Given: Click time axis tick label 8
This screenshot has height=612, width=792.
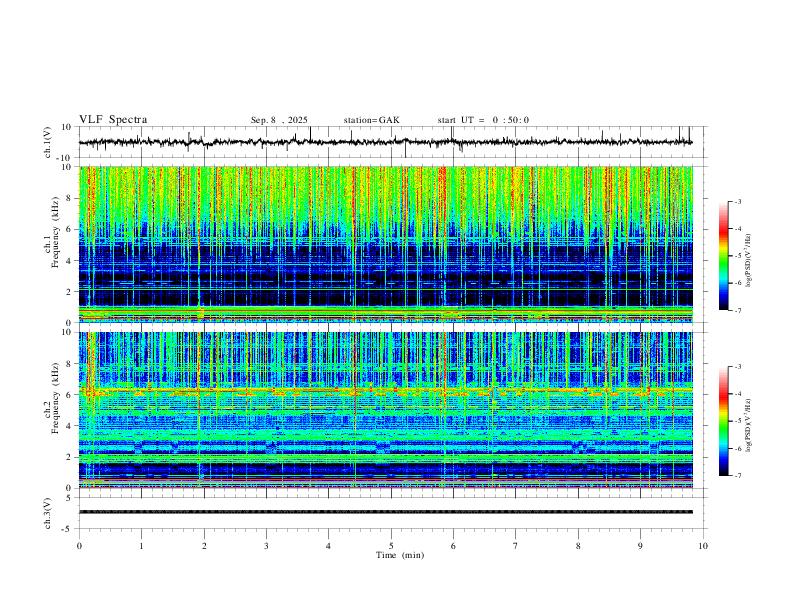Looking at the screenshot, I should click(x=578, y=546).
